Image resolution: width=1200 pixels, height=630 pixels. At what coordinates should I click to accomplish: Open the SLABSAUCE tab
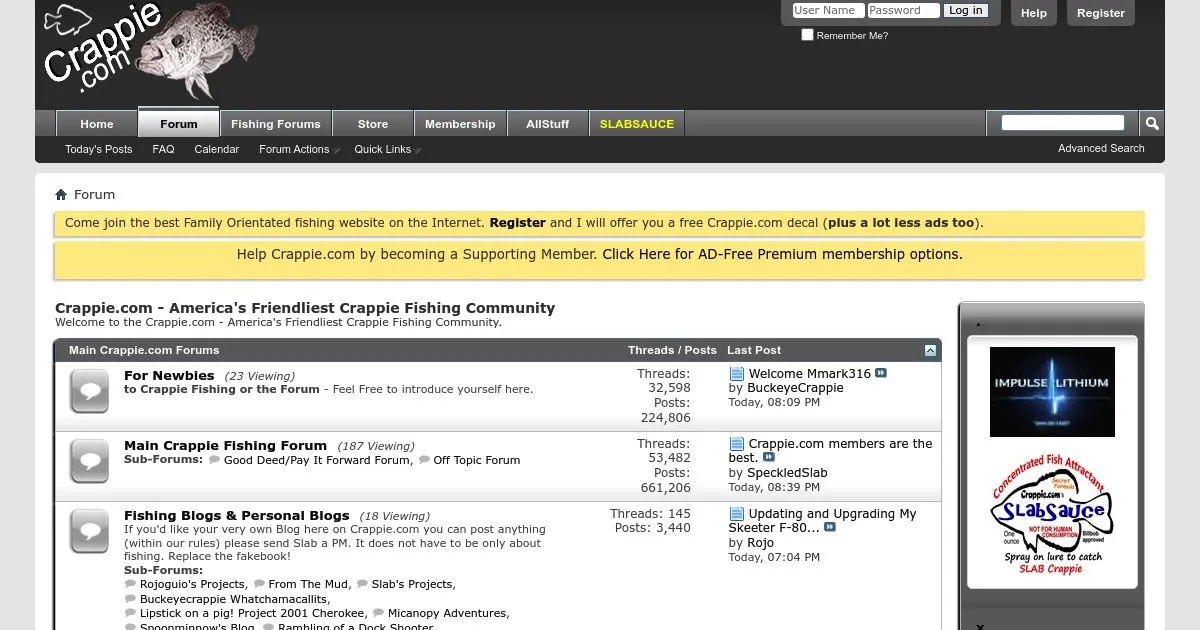(637, 124)
